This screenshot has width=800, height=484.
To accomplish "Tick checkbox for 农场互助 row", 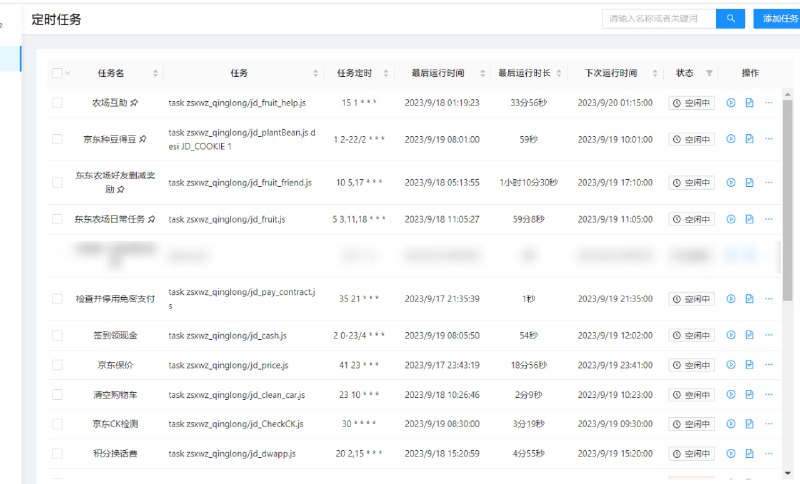I will (x=57, y=102).
